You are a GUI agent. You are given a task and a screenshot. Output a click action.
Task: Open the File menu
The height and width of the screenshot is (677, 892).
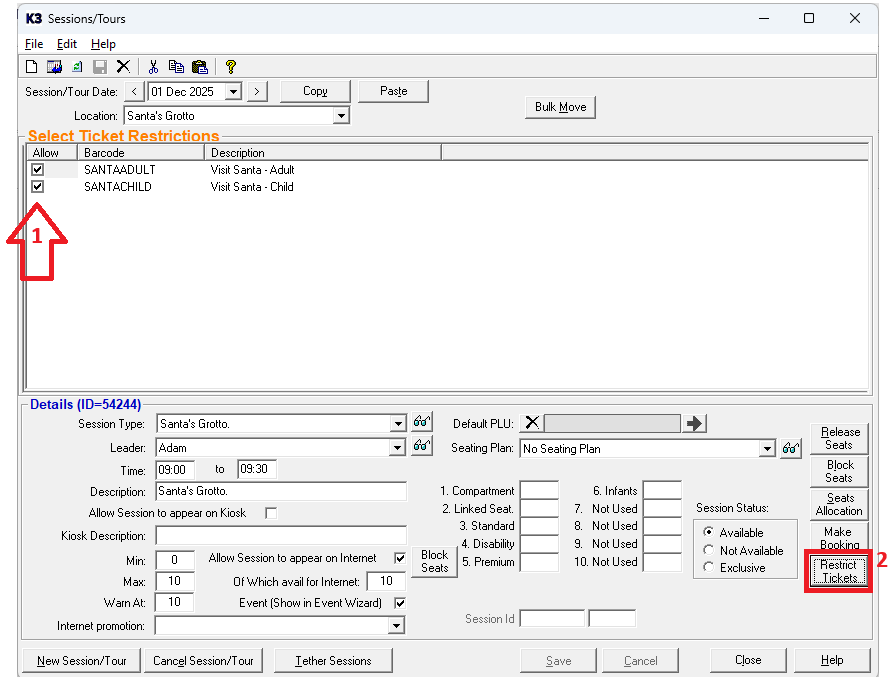pos(34,44)
